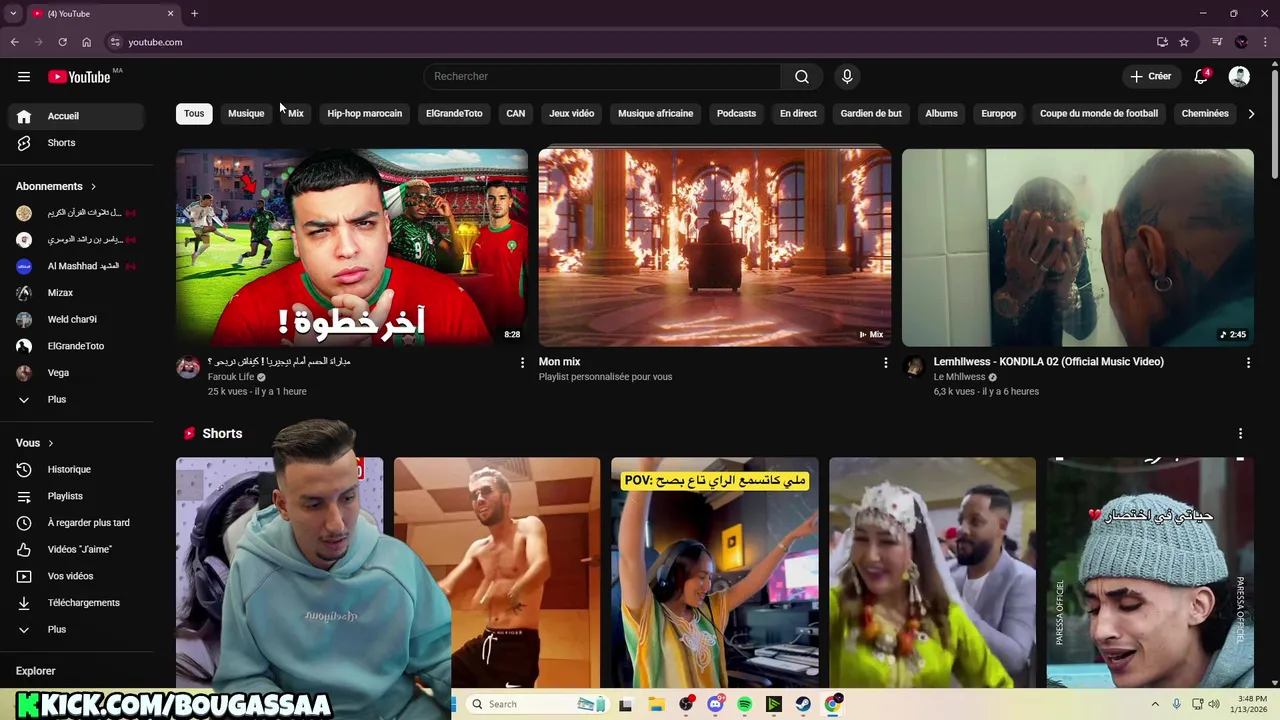Select the CAN filter chip
The height and width of the screenshot is (720, 1280).
[516, 114]
